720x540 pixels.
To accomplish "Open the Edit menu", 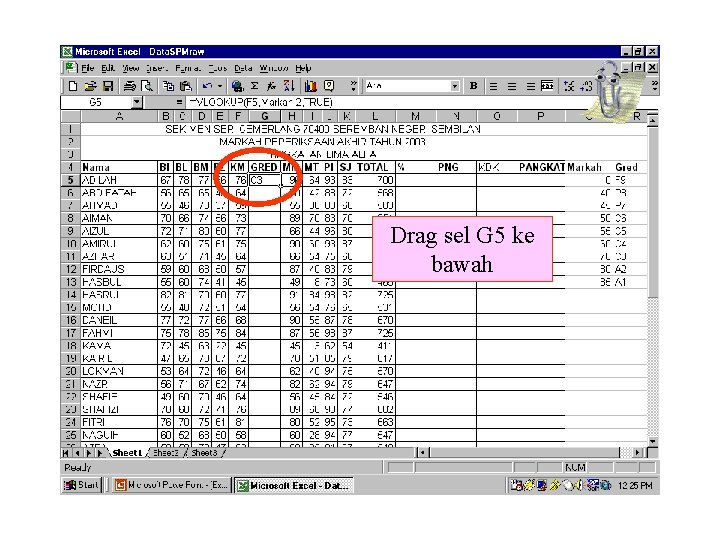I will 108,68.
